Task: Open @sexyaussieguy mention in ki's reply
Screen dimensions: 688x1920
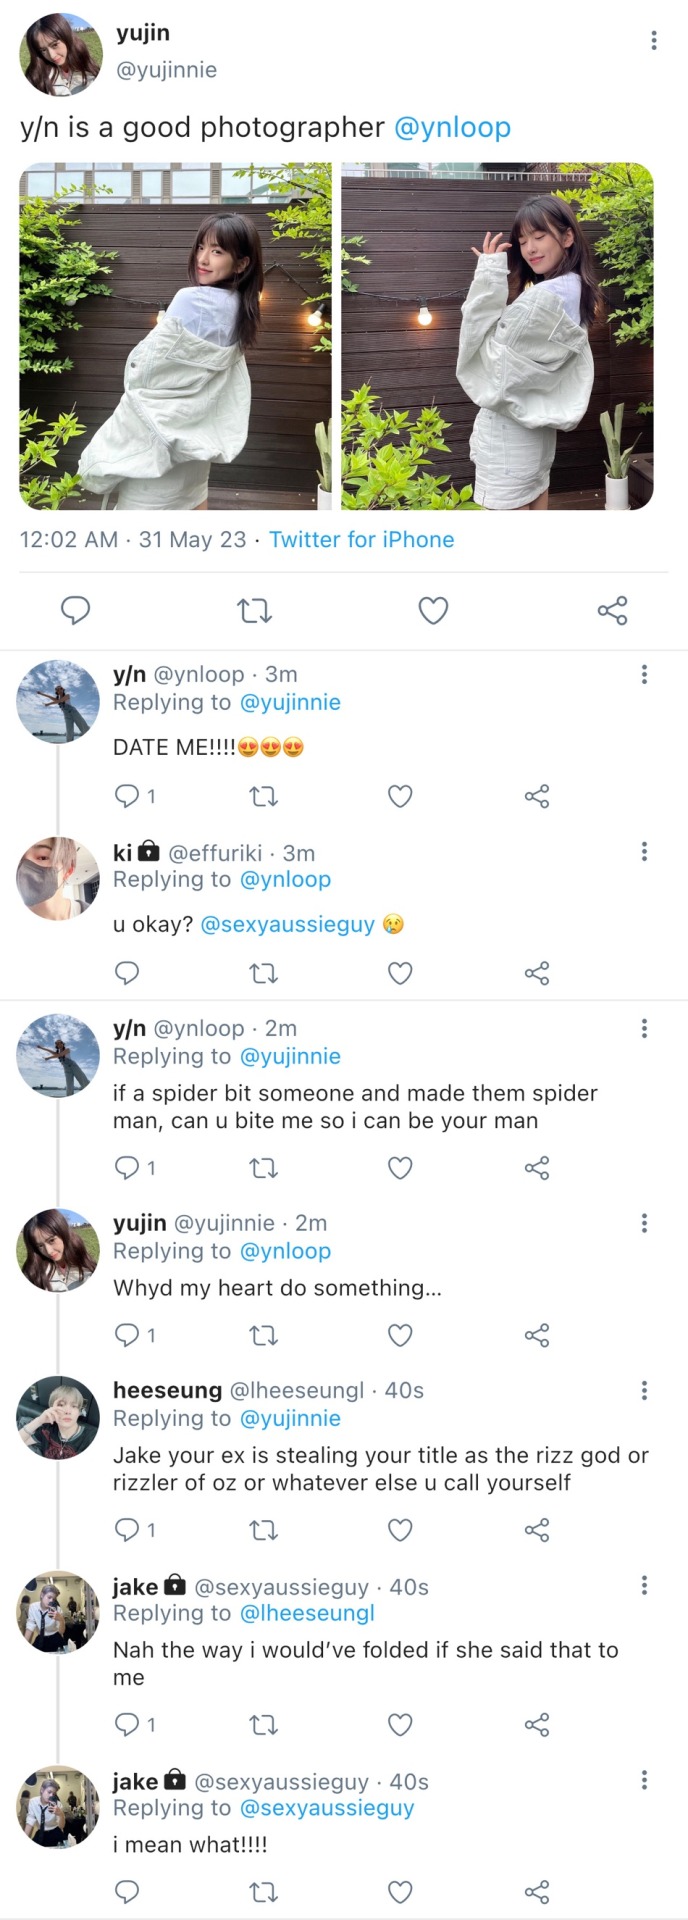Action: [x=287, y=925]
